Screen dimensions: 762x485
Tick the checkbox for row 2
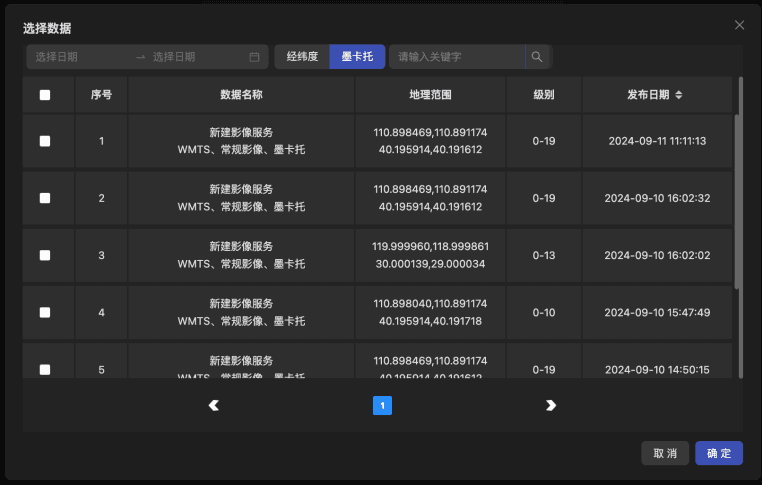[45, 198]
